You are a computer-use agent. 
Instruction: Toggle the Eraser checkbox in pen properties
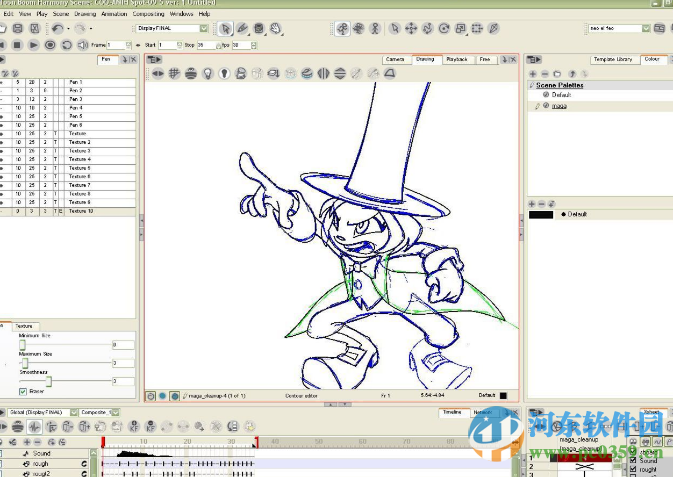pos(23,392)
